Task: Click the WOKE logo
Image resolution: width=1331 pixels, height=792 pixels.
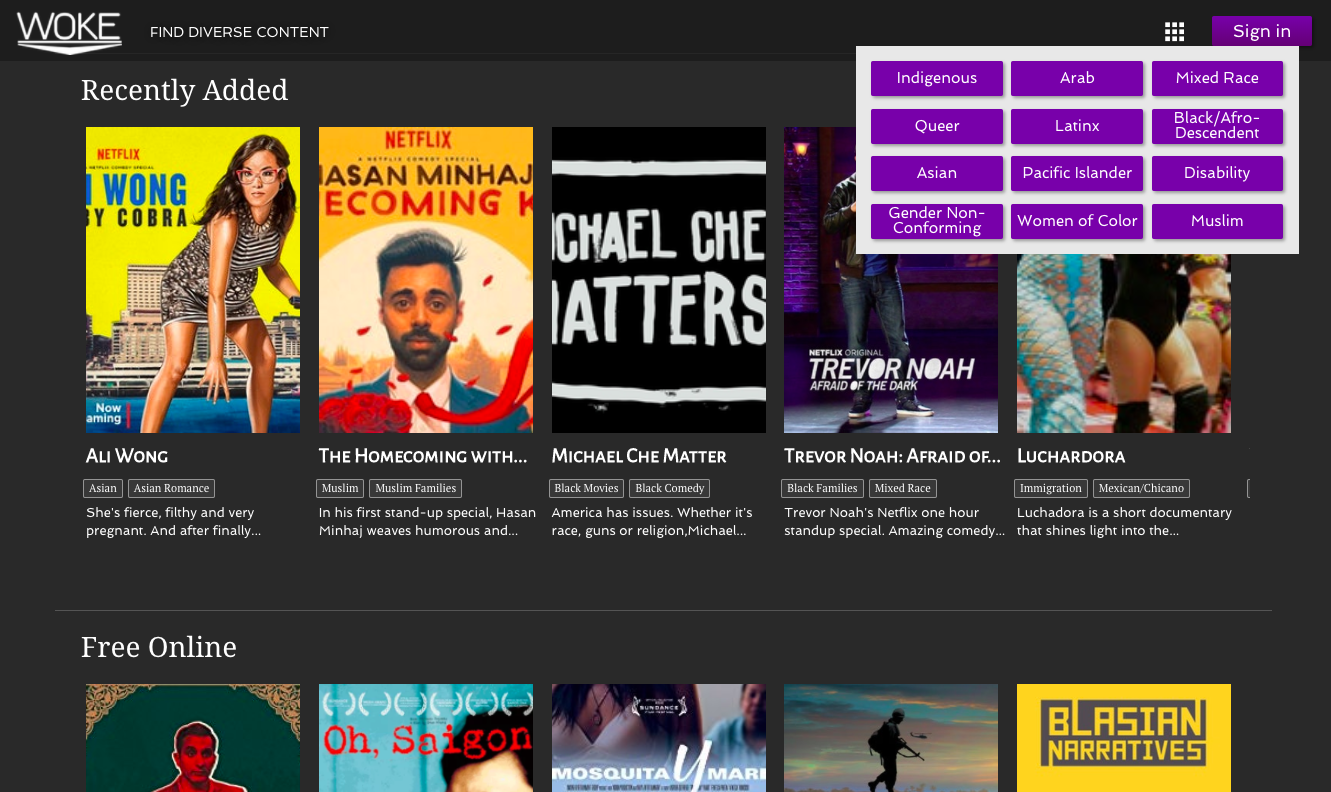Action: coord(69,32)
